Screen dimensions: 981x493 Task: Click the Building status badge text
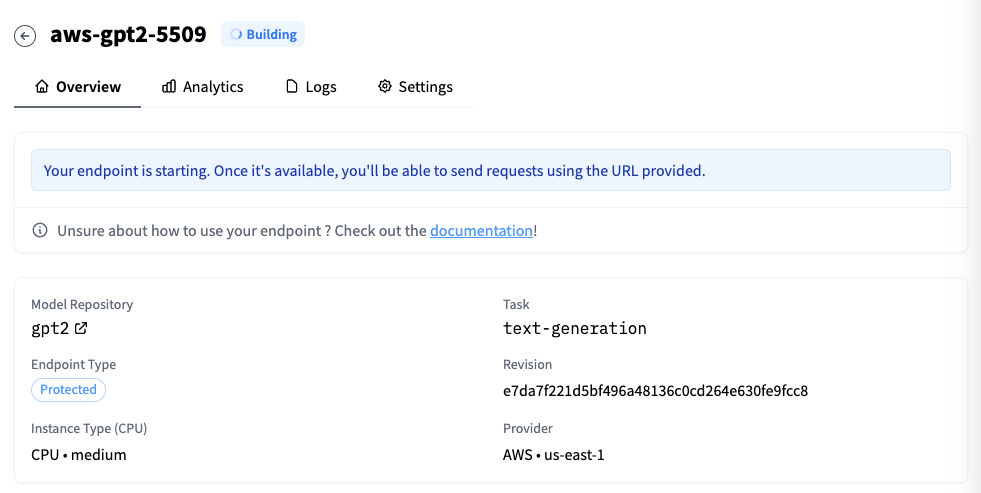point(272,35)
